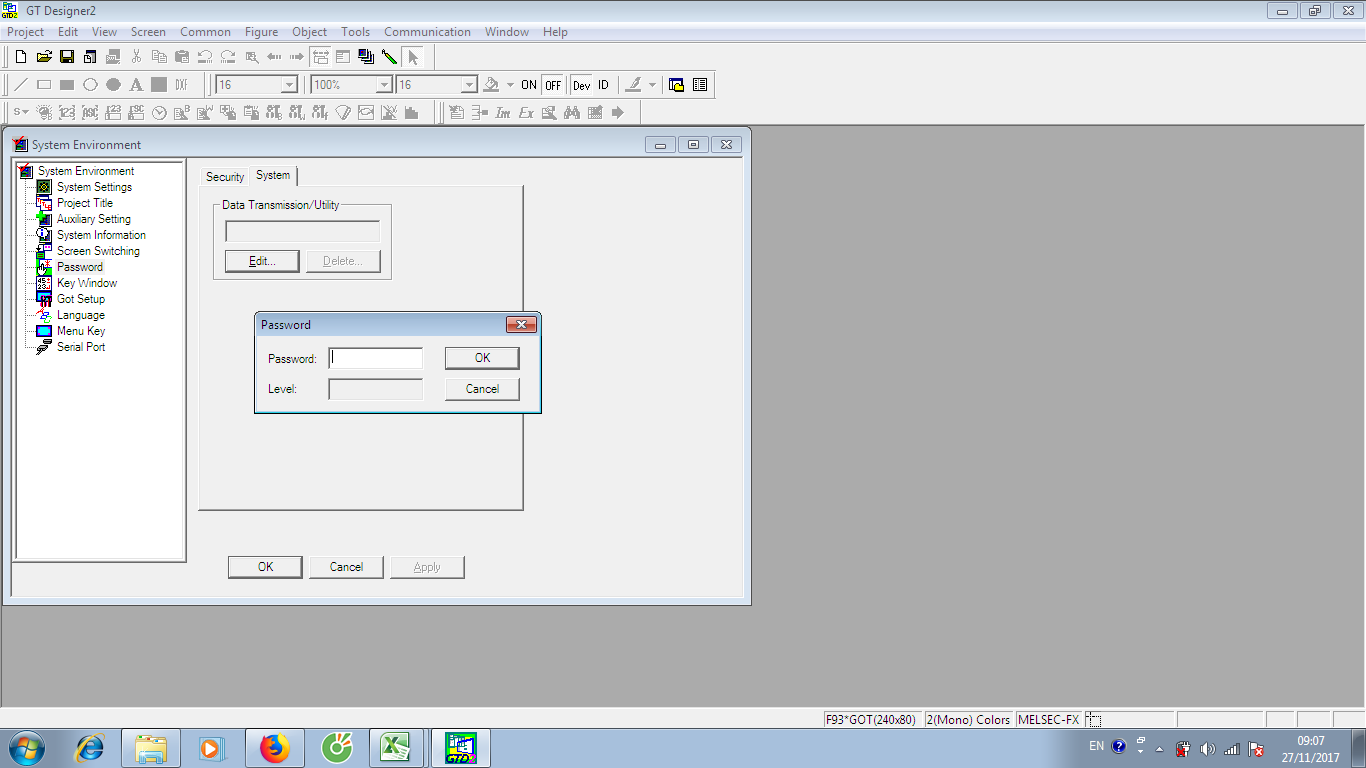Select the arrow pointer tool
The height and width of the screenshot is (768, 1366).
pos(413,57)
